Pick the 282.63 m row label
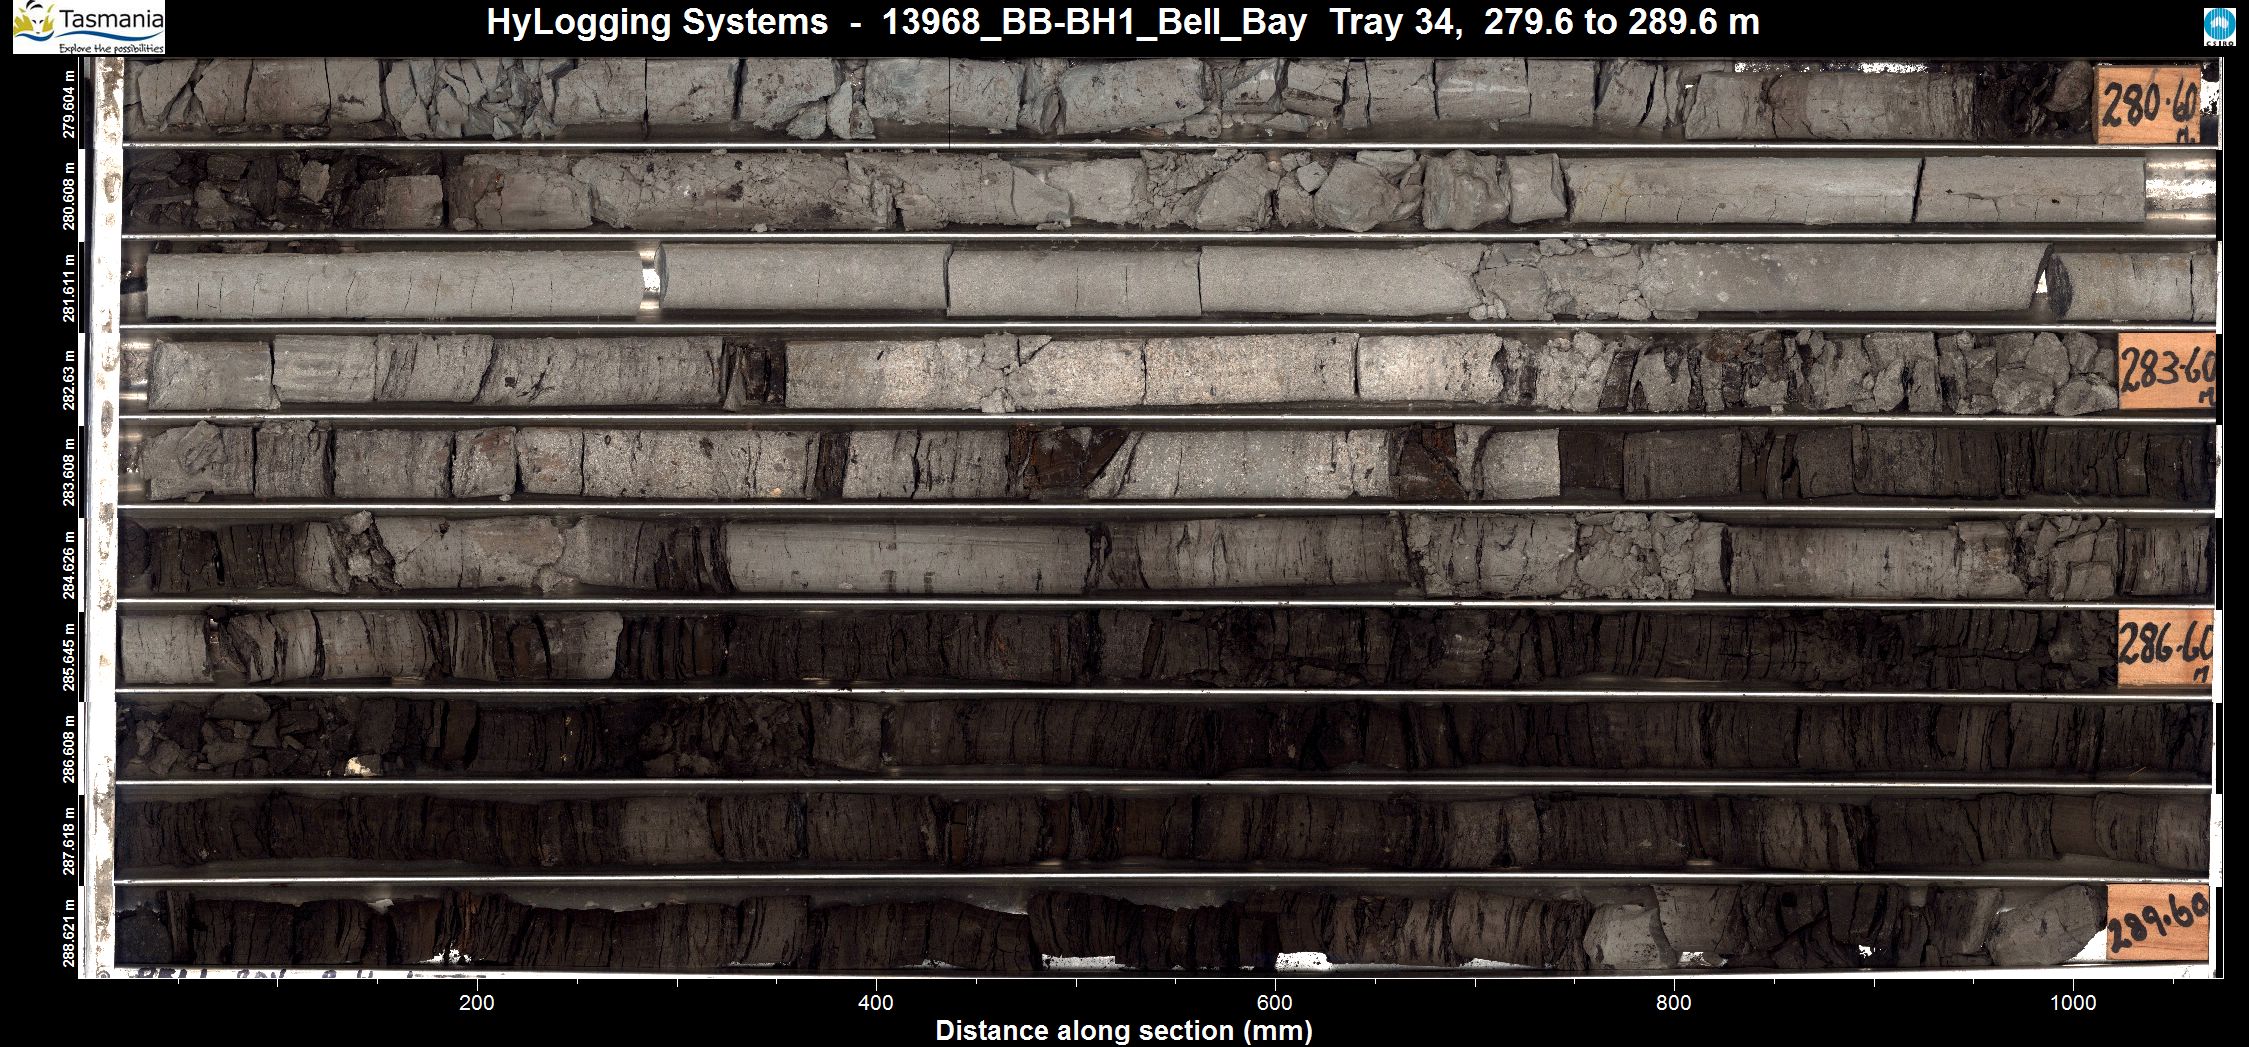Image resolution: width=2249 pixels, height=1047 pixels. click(x=69, y=380)
